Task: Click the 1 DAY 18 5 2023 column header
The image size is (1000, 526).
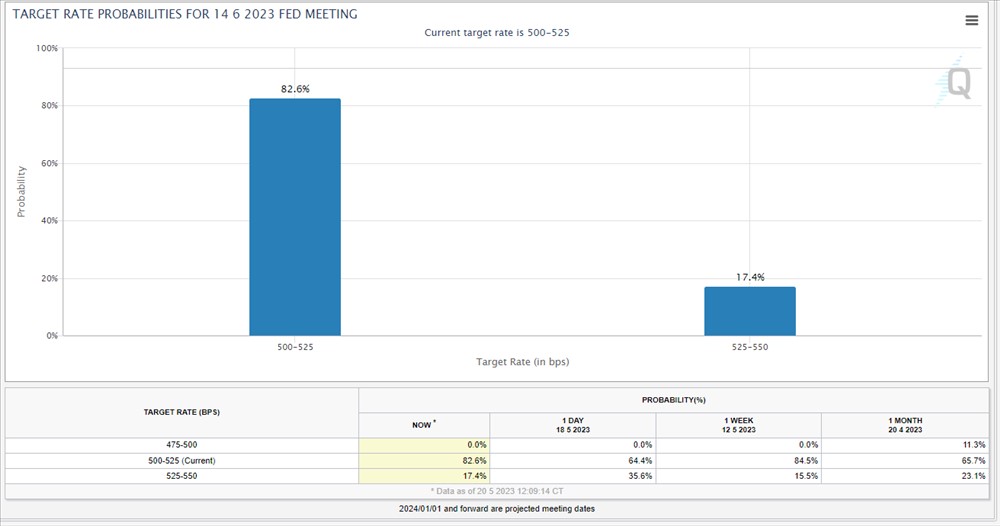Action: click(572, 425)
